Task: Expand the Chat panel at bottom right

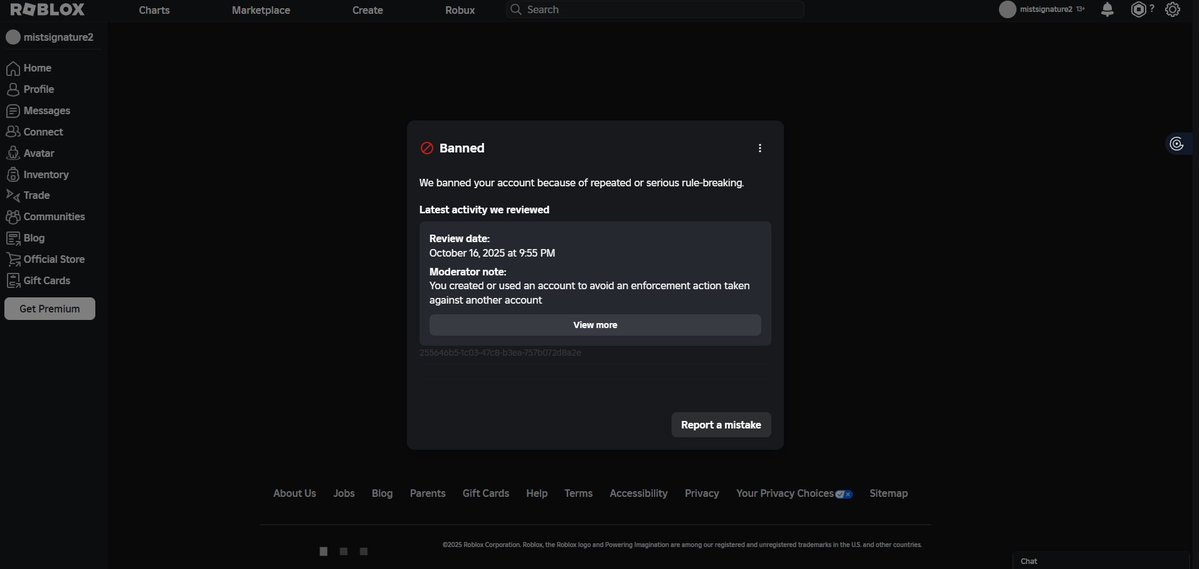Action: (1101, 561)
